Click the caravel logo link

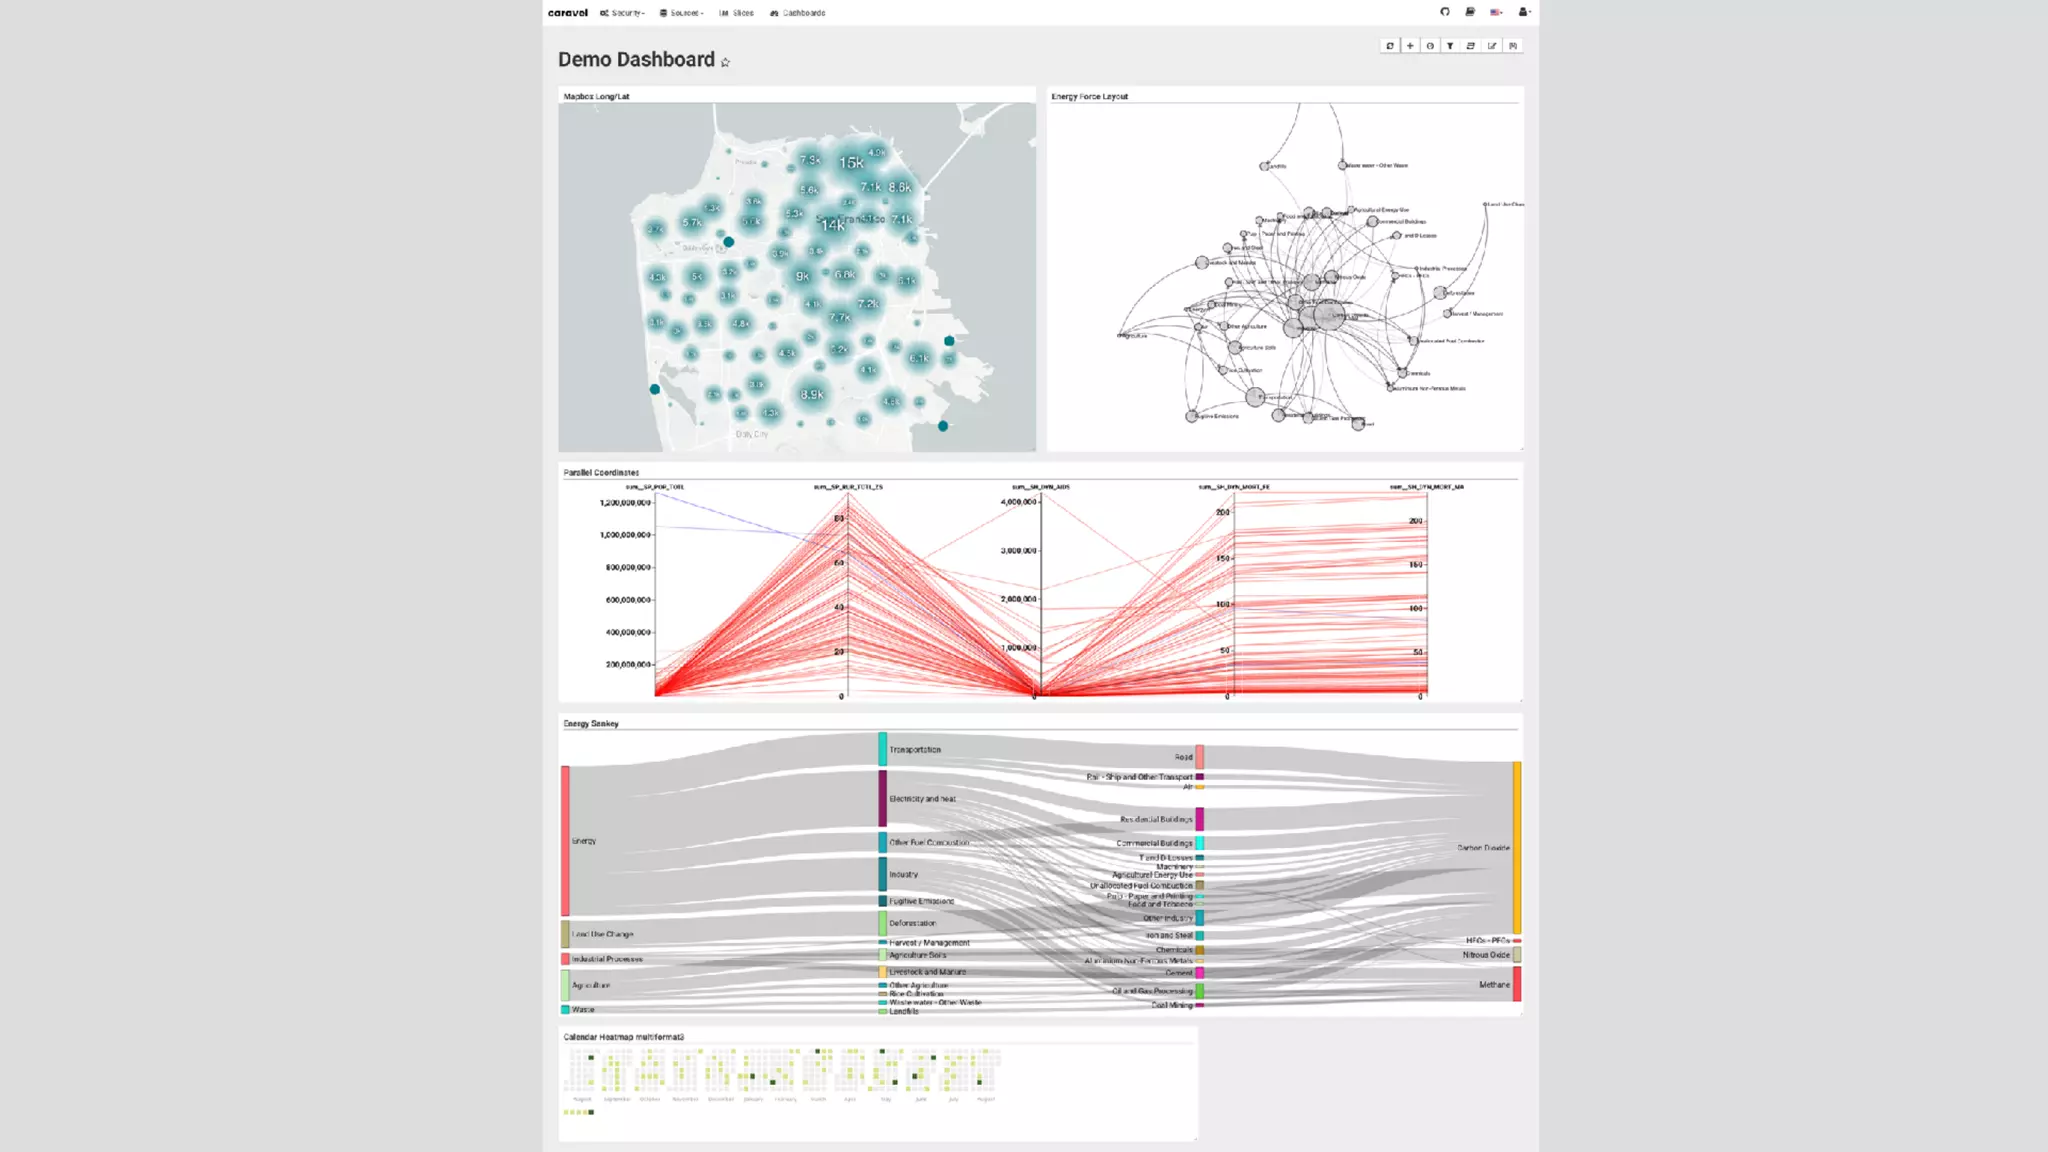click(568, 13)
